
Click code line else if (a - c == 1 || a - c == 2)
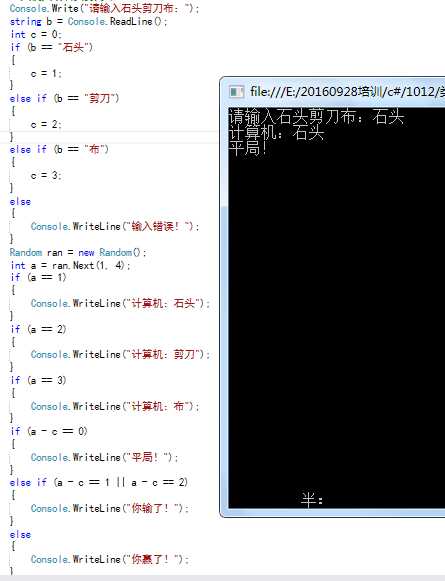click(x=99, y=482)
